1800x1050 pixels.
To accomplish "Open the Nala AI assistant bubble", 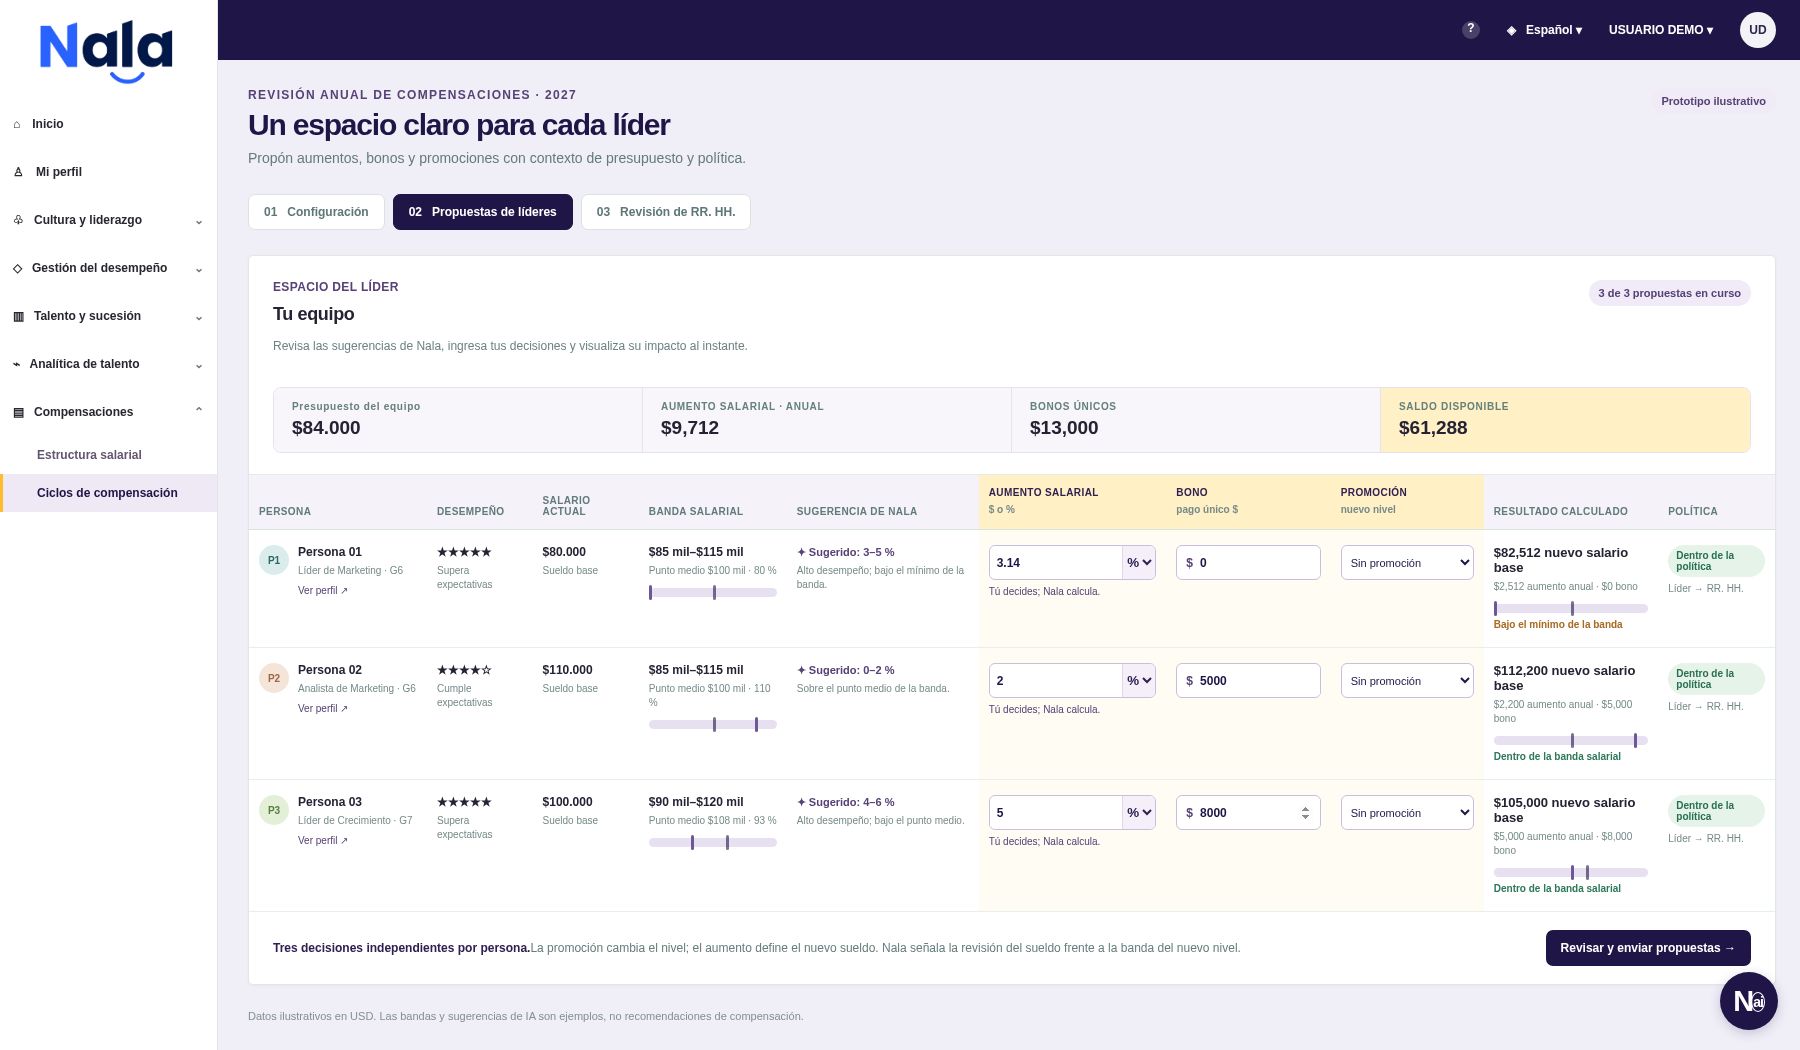I will pos(1748,1001).
